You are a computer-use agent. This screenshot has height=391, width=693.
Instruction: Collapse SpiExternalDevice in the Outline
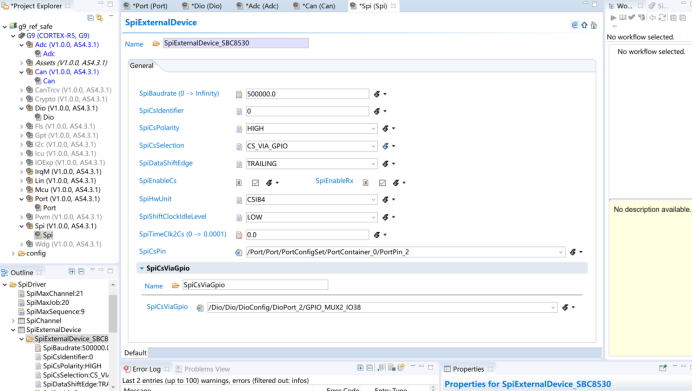(x=13, y=330)
